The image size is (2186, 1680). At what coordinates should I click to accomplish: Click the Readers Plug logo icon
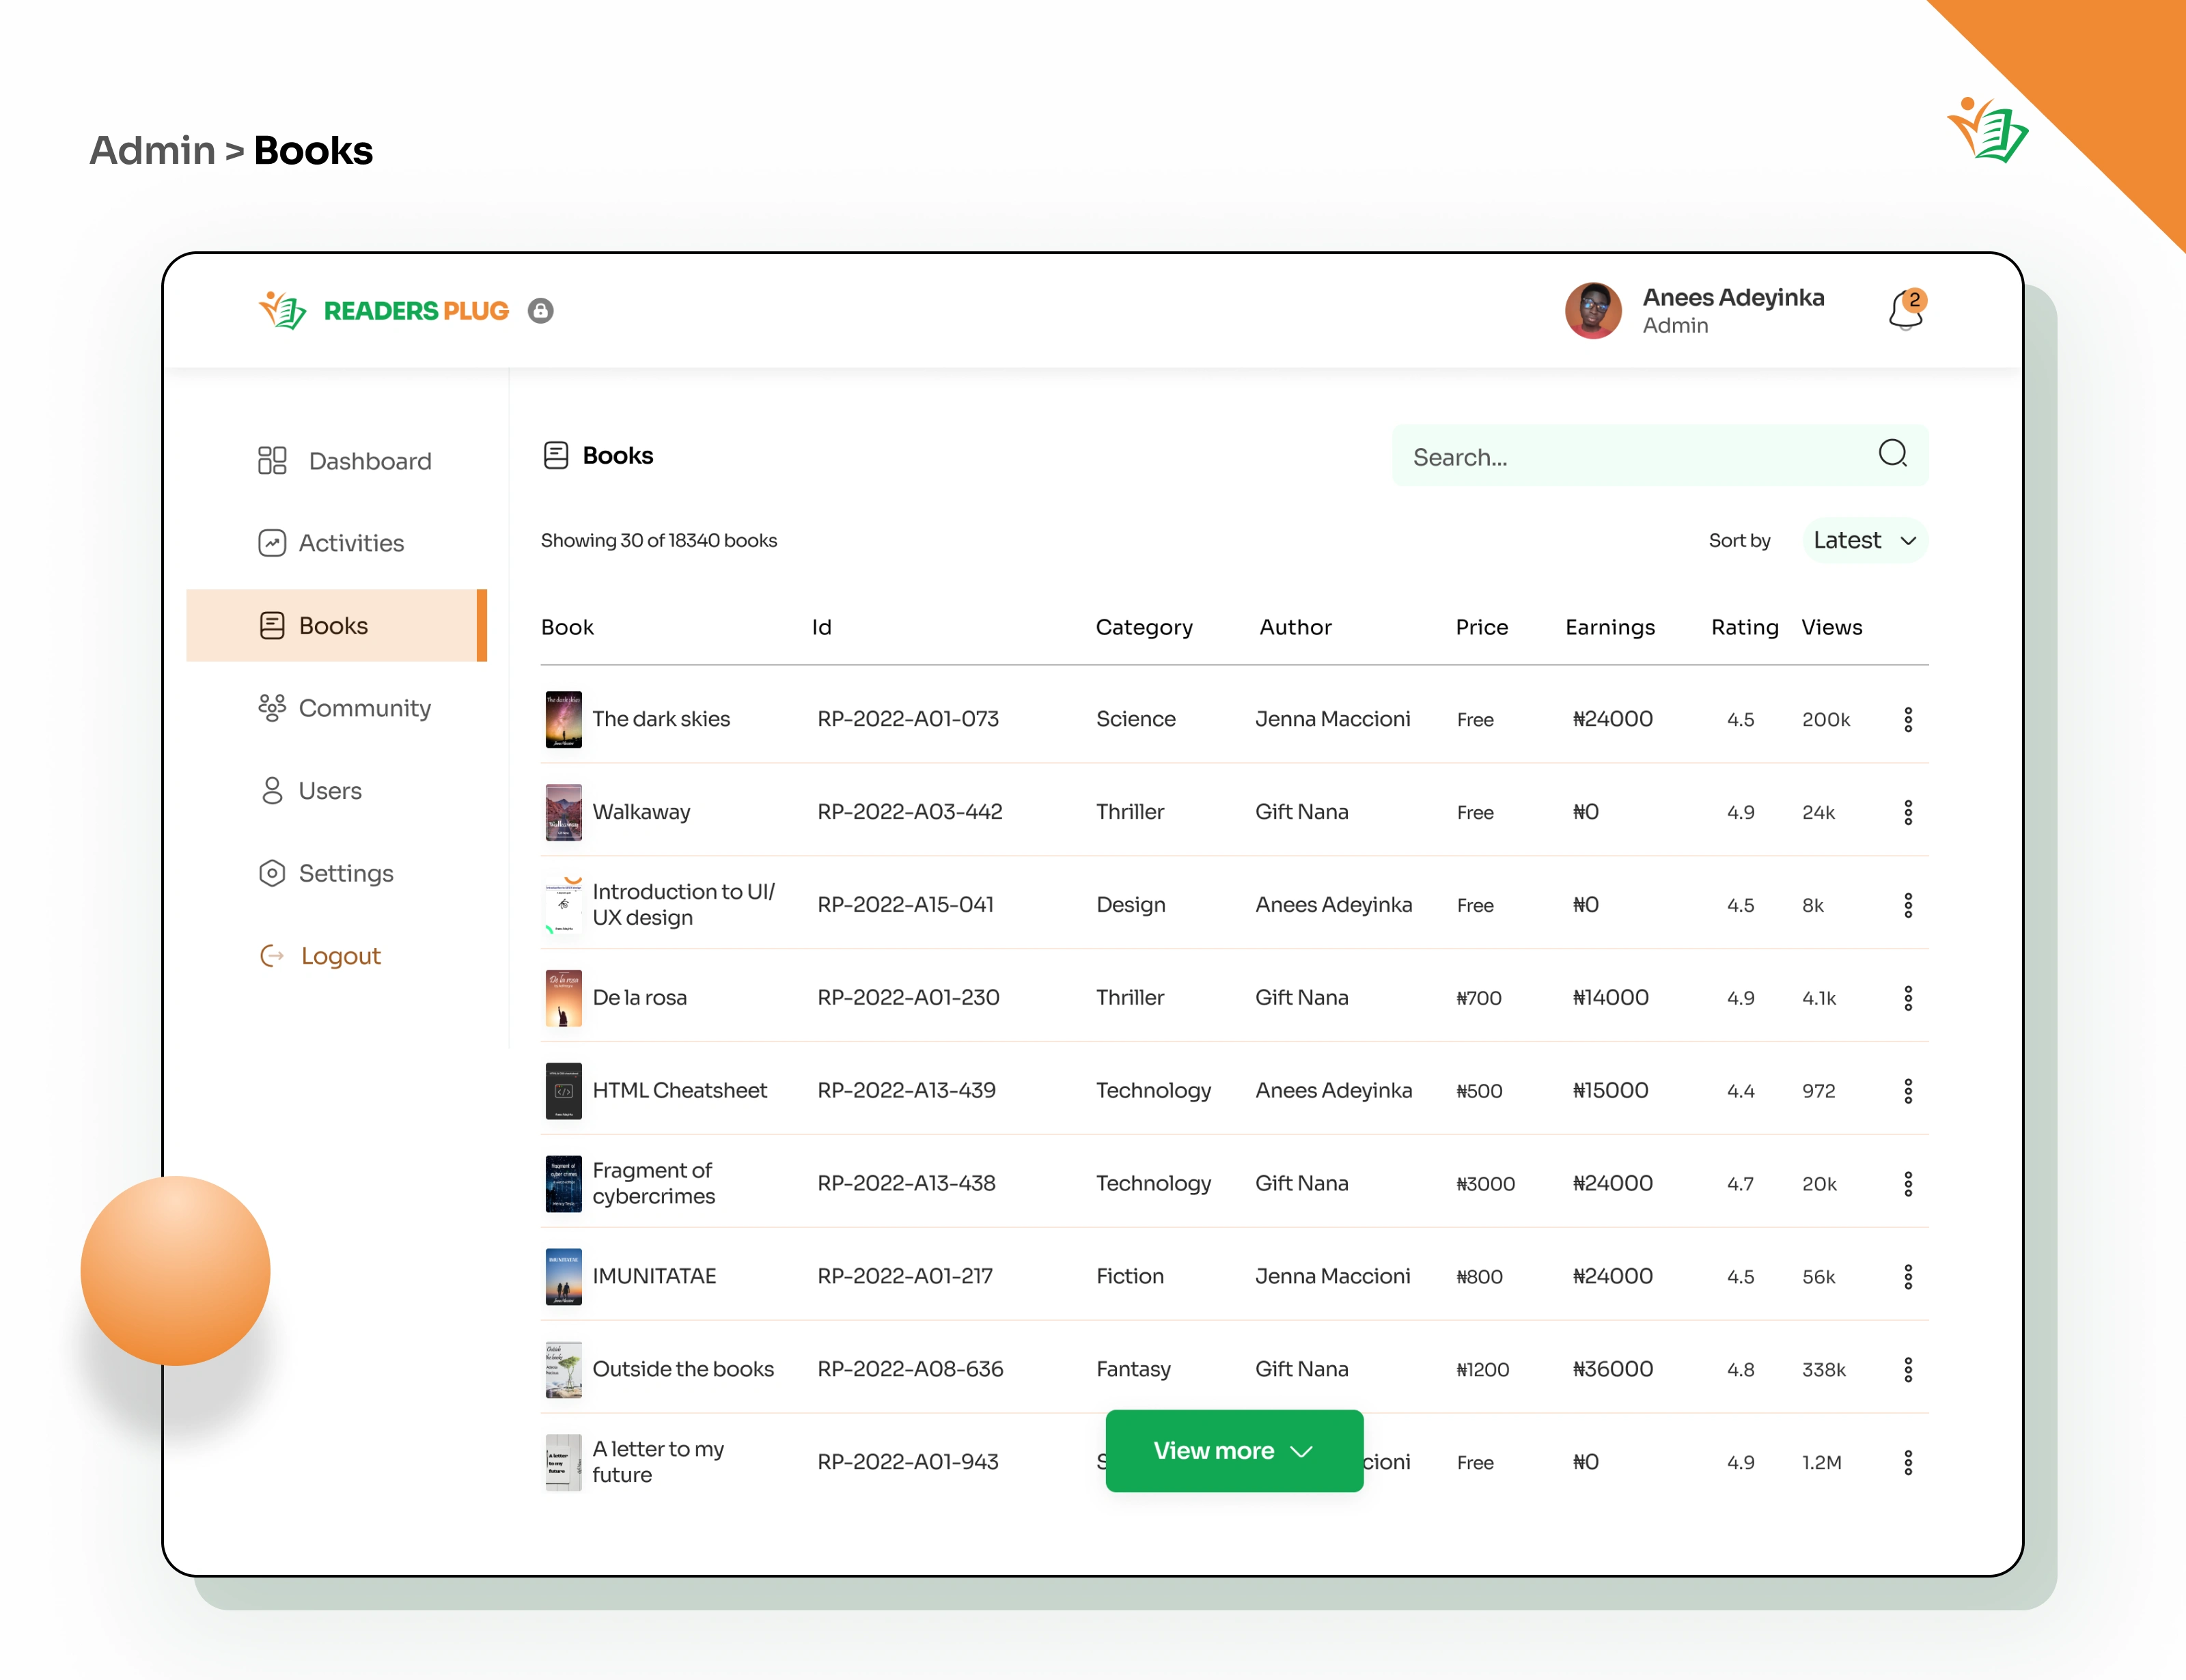[283, 311]
